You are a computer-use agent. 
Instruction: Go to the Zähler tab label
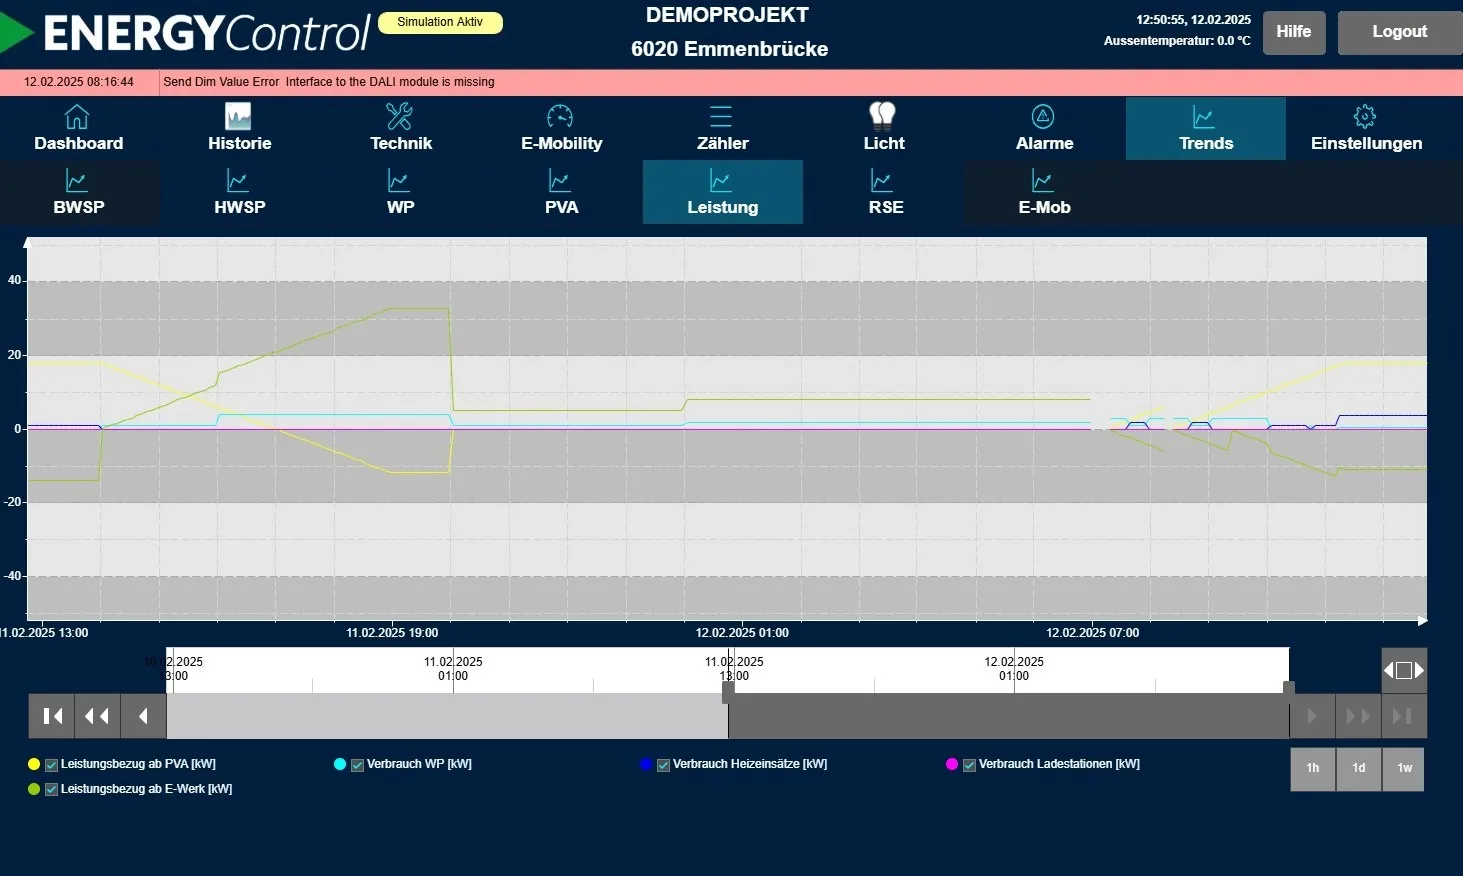pyautogui.click(x=723, y=143)
